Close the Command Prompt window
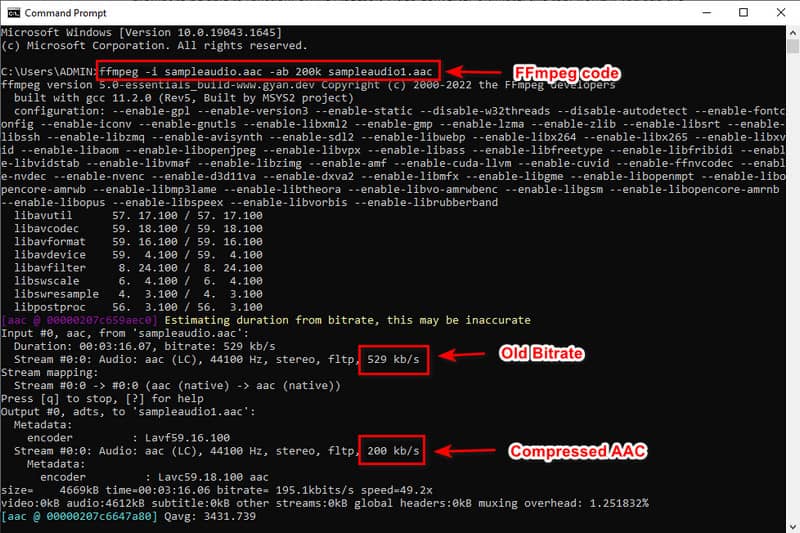The width and height of the screenshot is (800, 533). coord(783,13)
